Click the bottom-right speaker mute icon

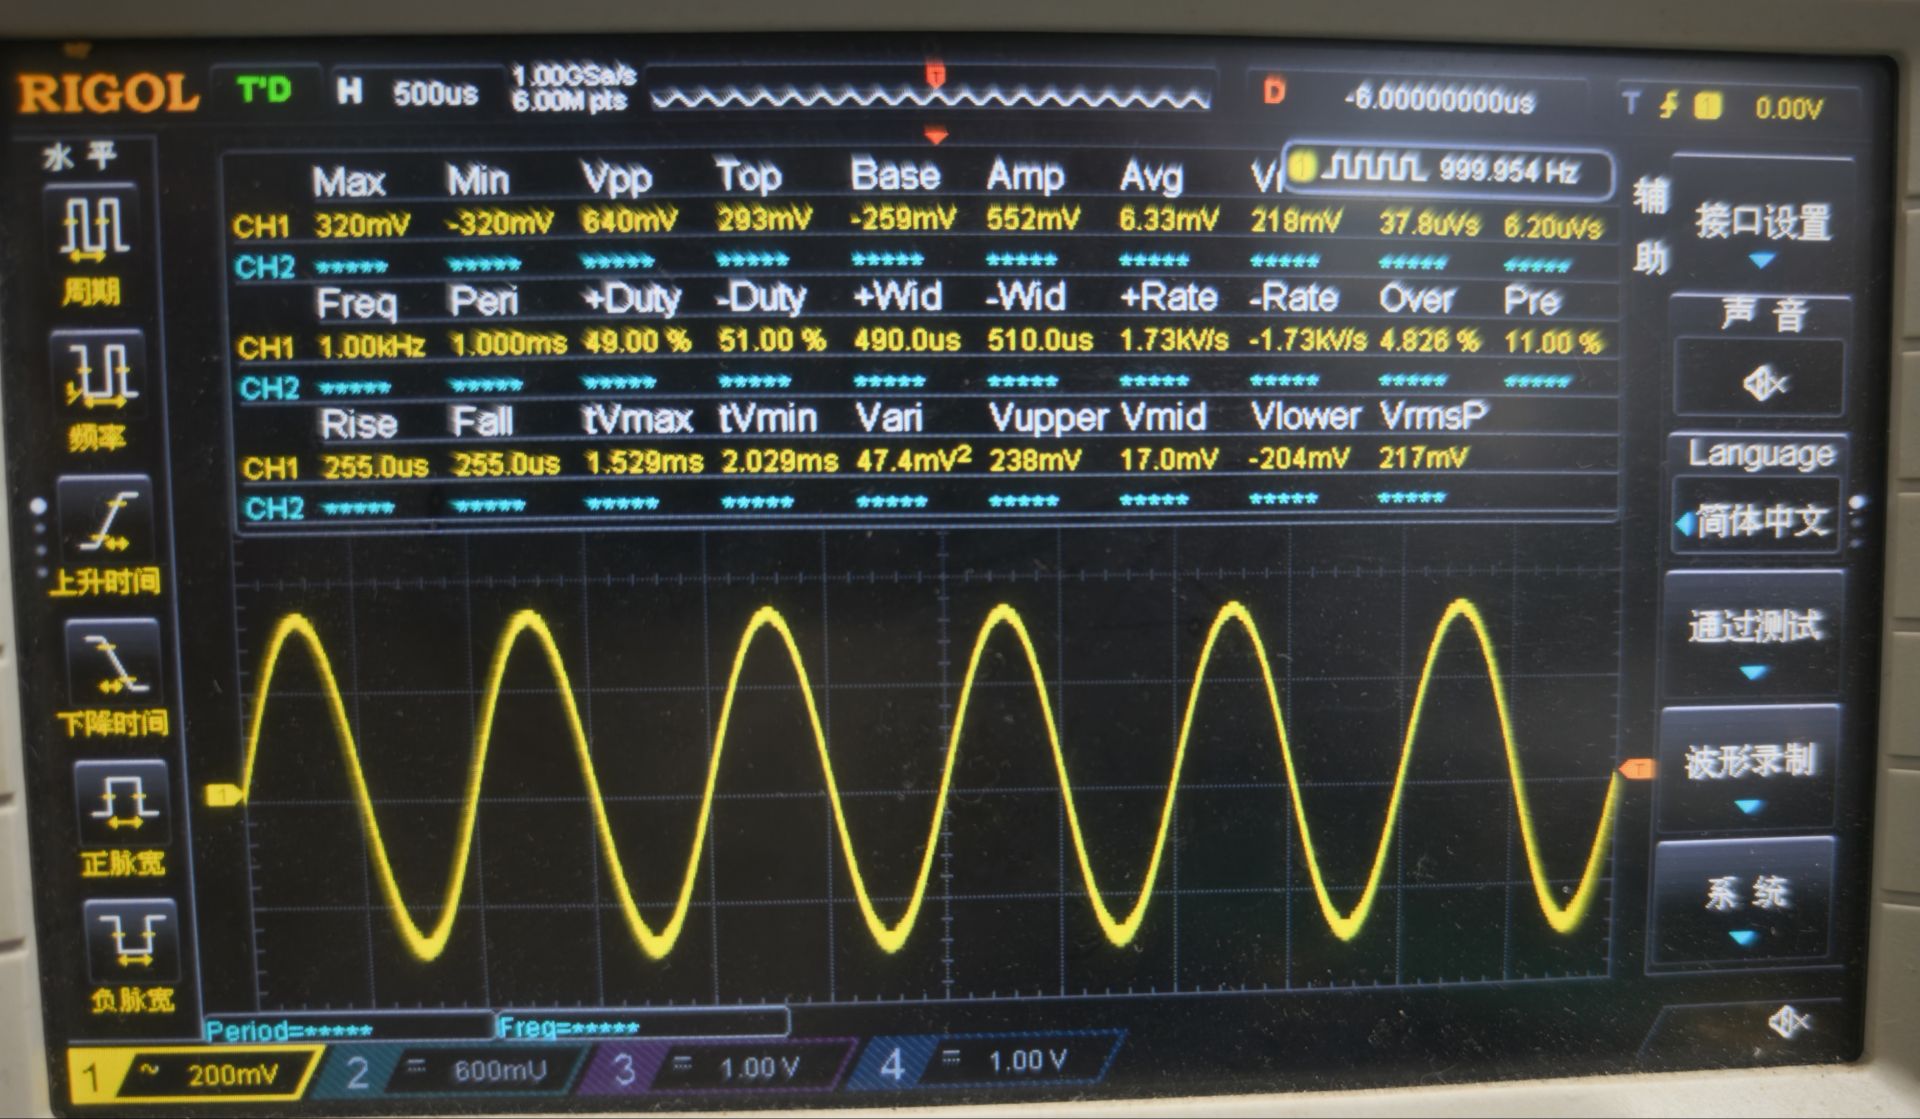tap(1789, 1022)
